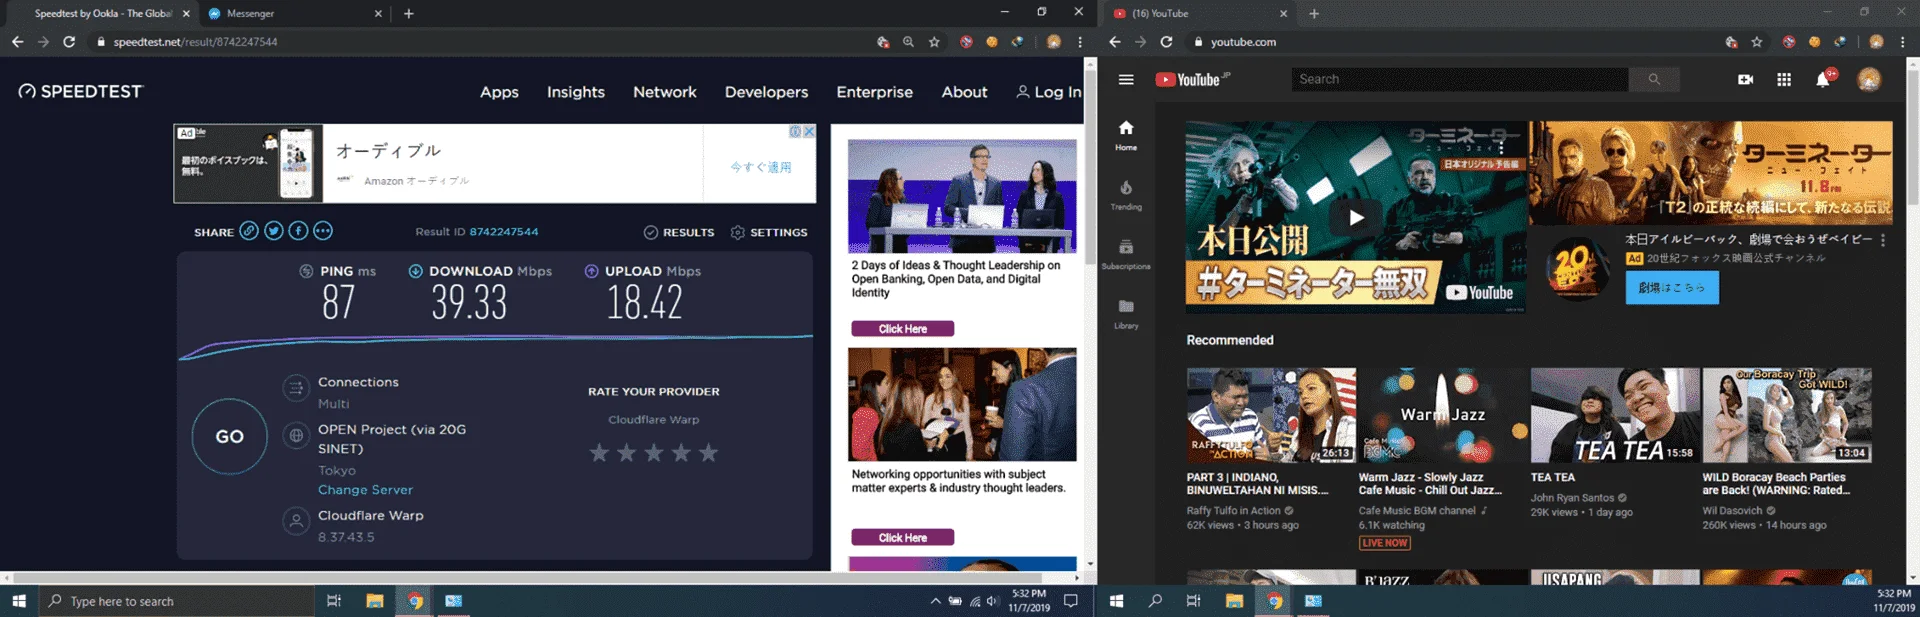1920x617 pixels.
Task: Click the YouTube create video camera icon
Action: click(1745, 80)
